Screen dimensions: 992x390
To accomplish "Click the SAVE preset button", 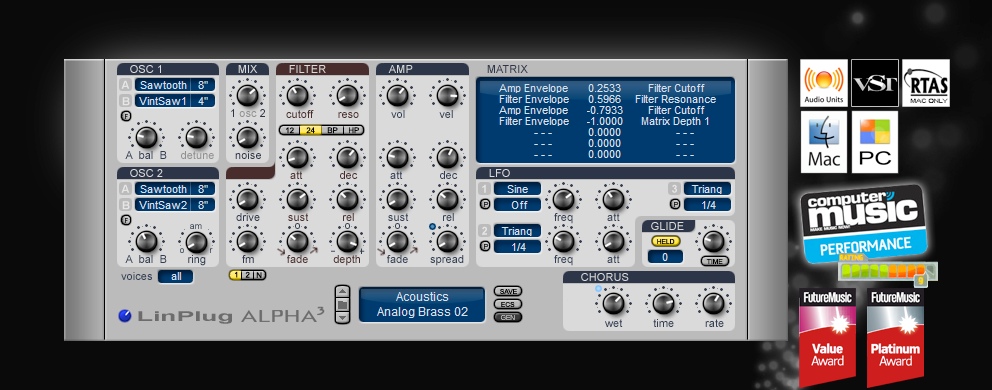I will tap(508, 291).
